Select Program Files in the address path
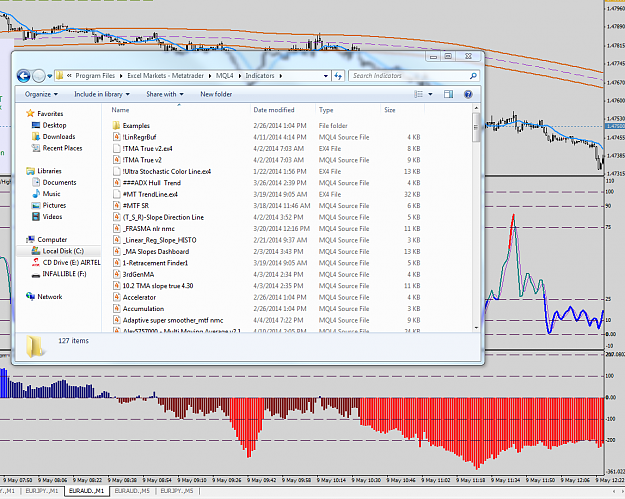The width and height of the screenshot is (625, 499). coord(95,76)
